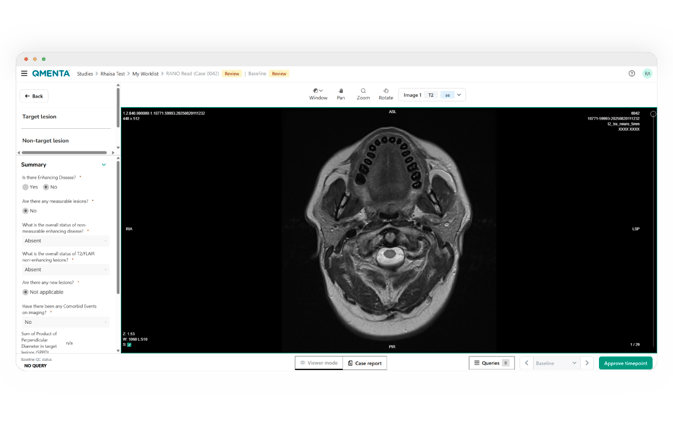Image resolution: width=673 pixels, height=426 pixels.
Task: Select the Pan tool
Action: (341, 94)
